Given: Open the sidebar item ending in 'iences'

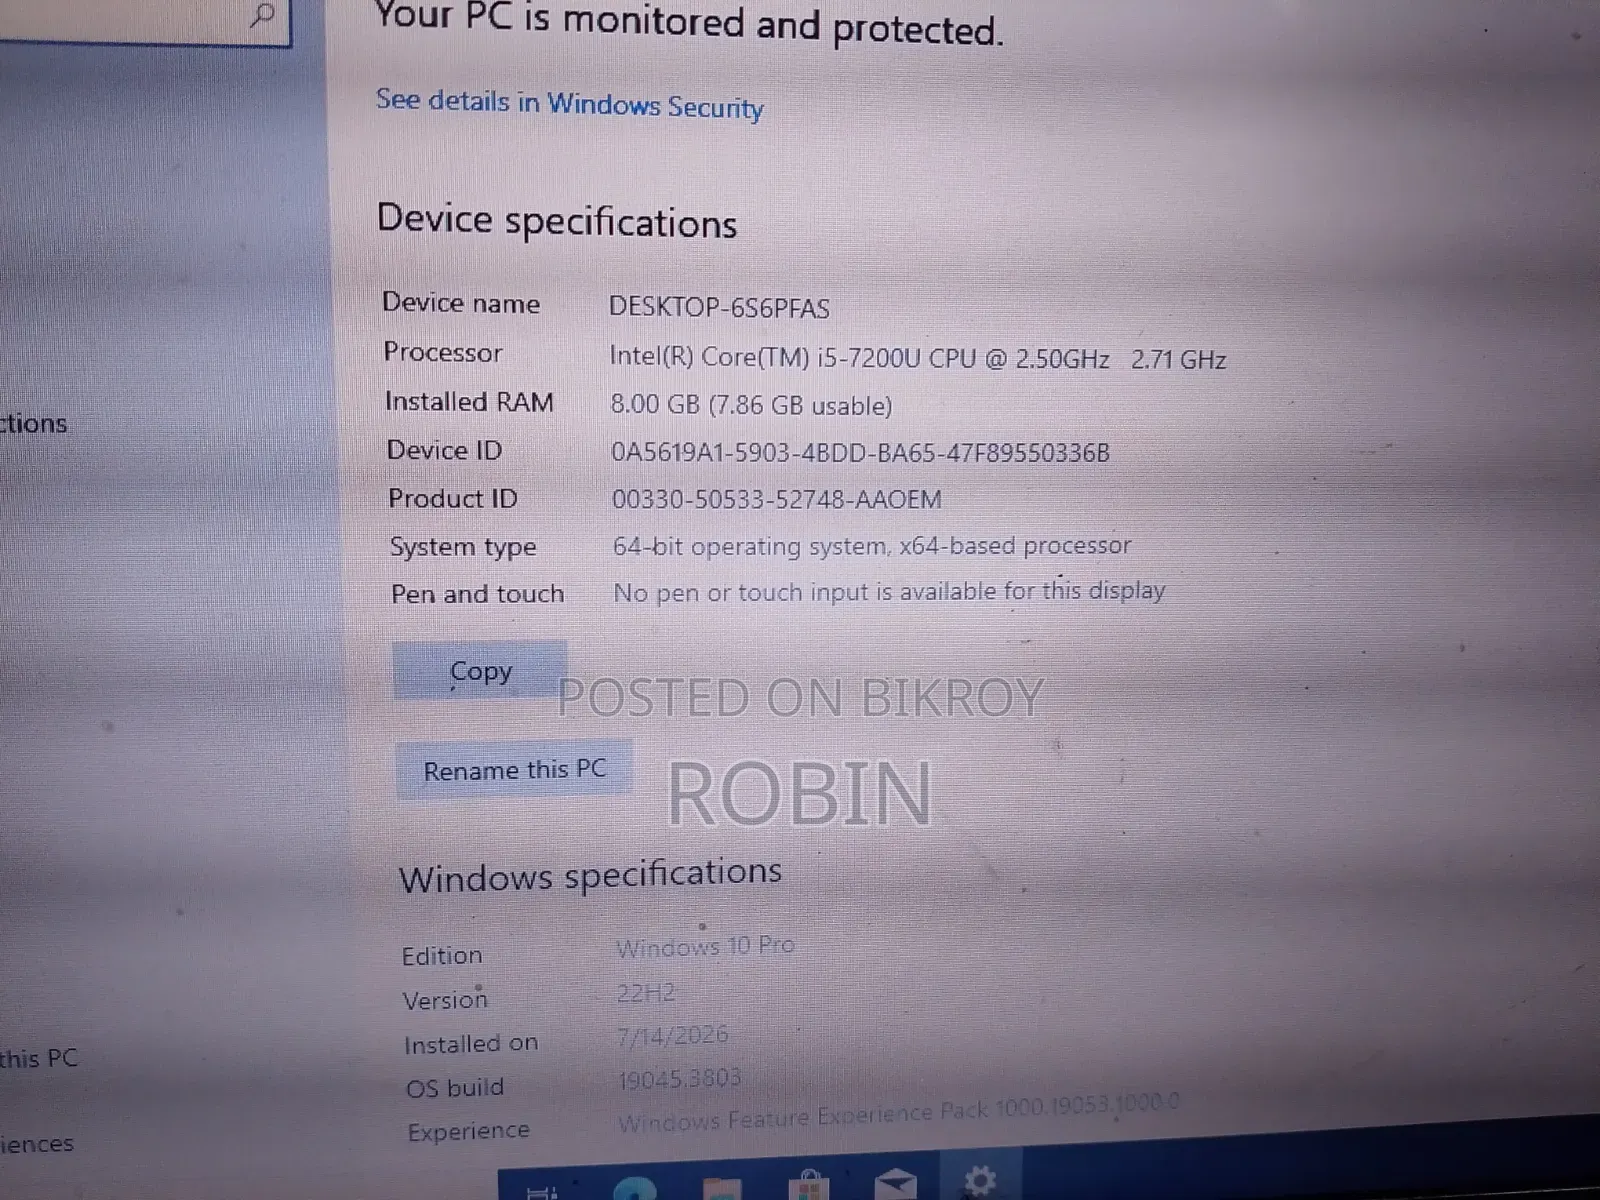Looking at the screenshot, I should click(37, 1143).
